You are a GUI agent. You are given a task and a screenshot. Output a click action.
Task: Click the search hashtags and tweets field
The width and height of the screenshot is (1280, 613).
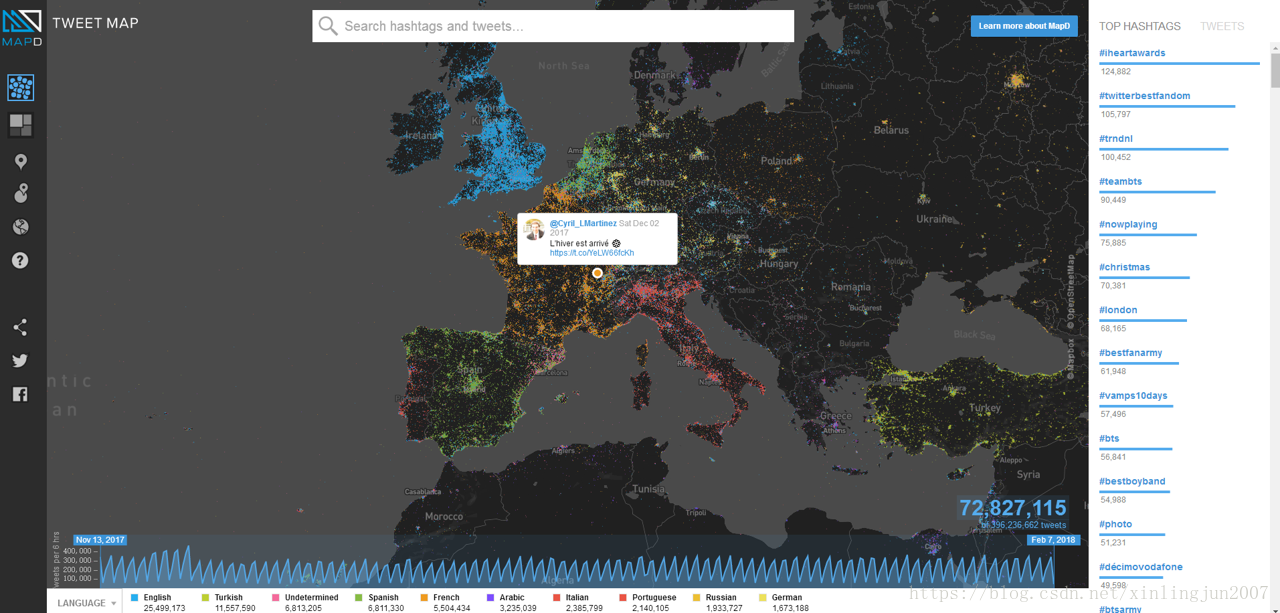coord(553,26)
